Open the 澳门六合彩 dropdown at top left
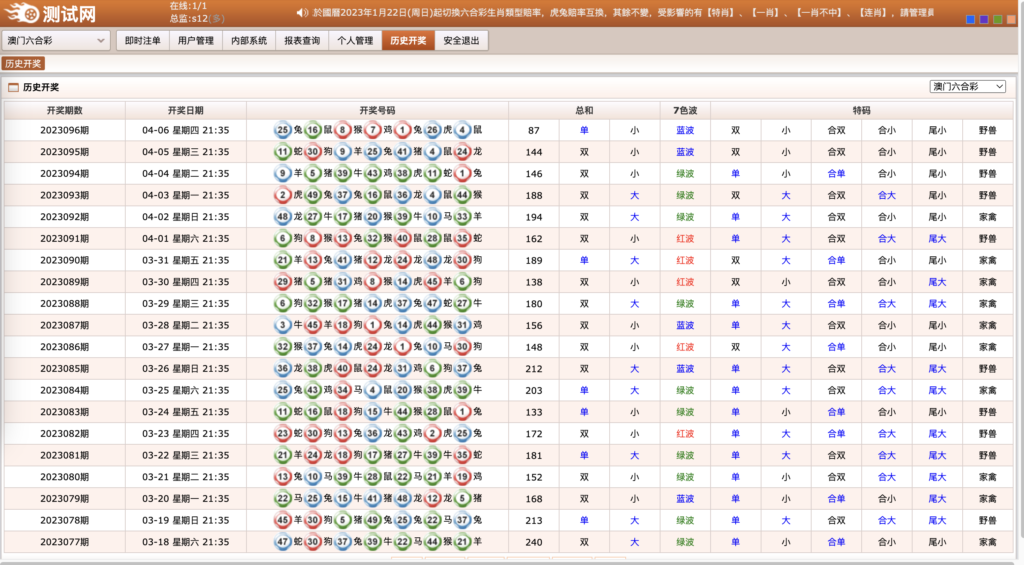This screenshot has width=1024, height=565. (55, 41)
